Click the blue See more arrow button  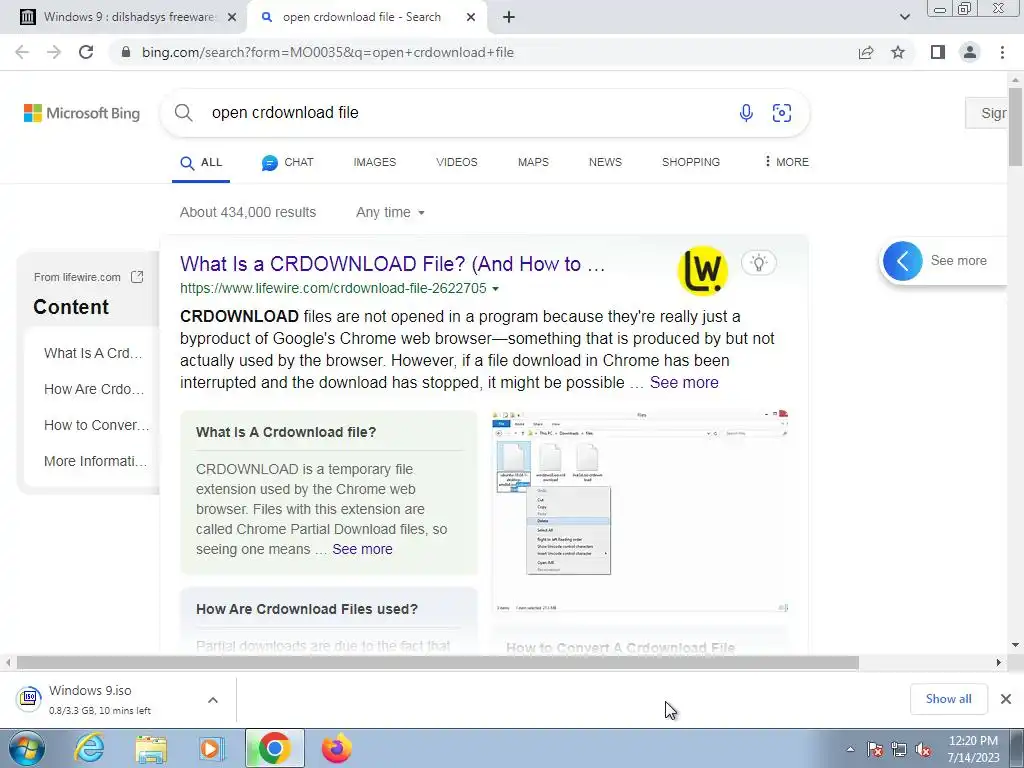(903, 261)
